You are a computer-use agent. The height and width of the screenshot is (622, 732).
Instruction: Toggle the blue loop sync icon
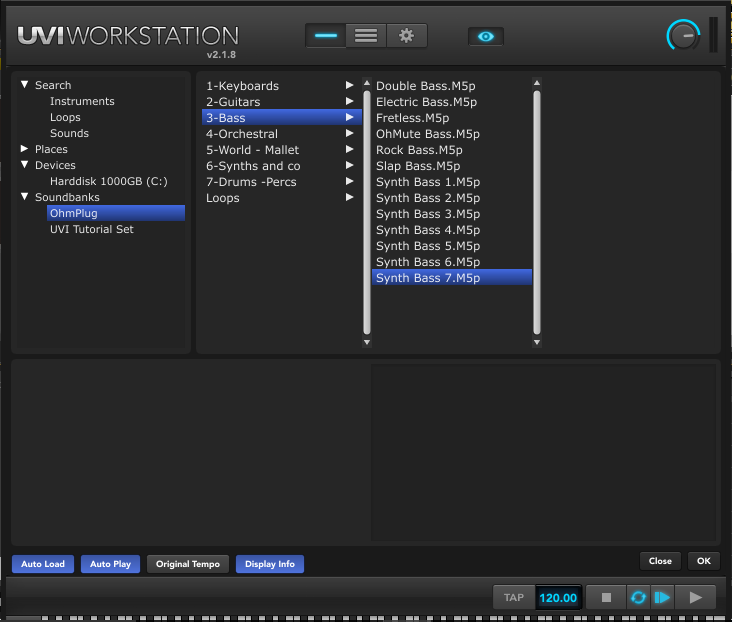(x=638, y=597)
